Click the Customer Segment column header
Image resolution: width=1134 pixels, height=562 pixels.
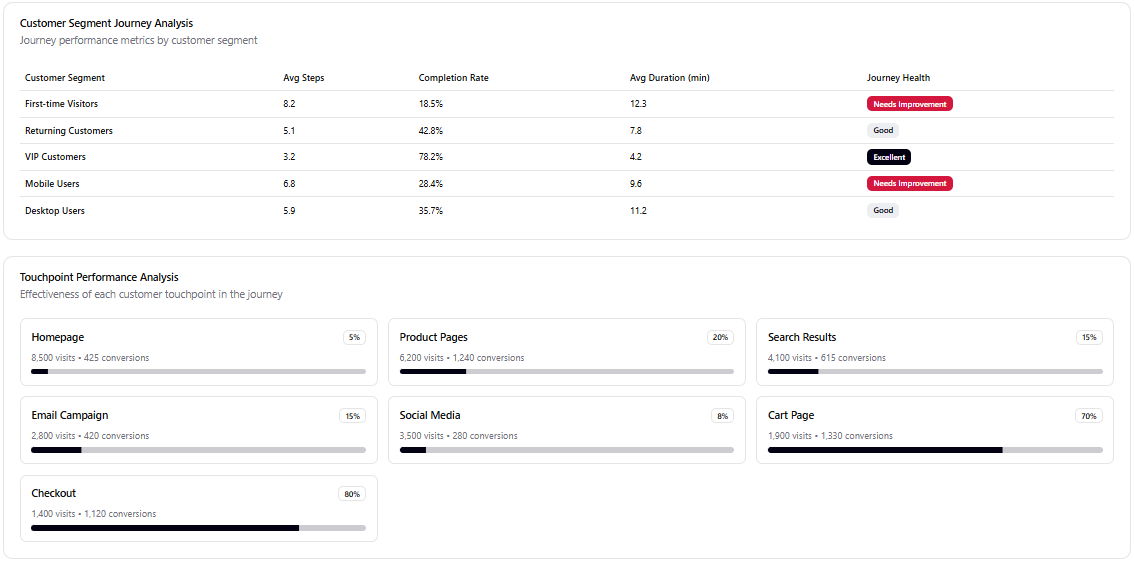[x=64, y=78]
